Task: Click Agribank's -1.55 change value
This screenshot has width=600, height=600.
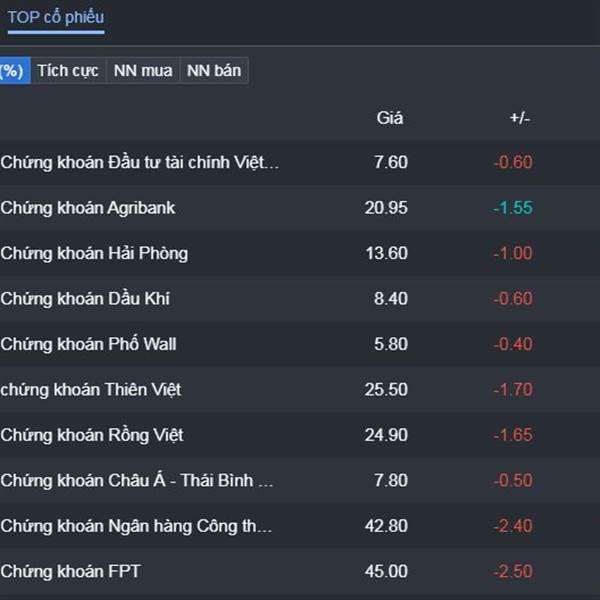Action: click(513, 208)
